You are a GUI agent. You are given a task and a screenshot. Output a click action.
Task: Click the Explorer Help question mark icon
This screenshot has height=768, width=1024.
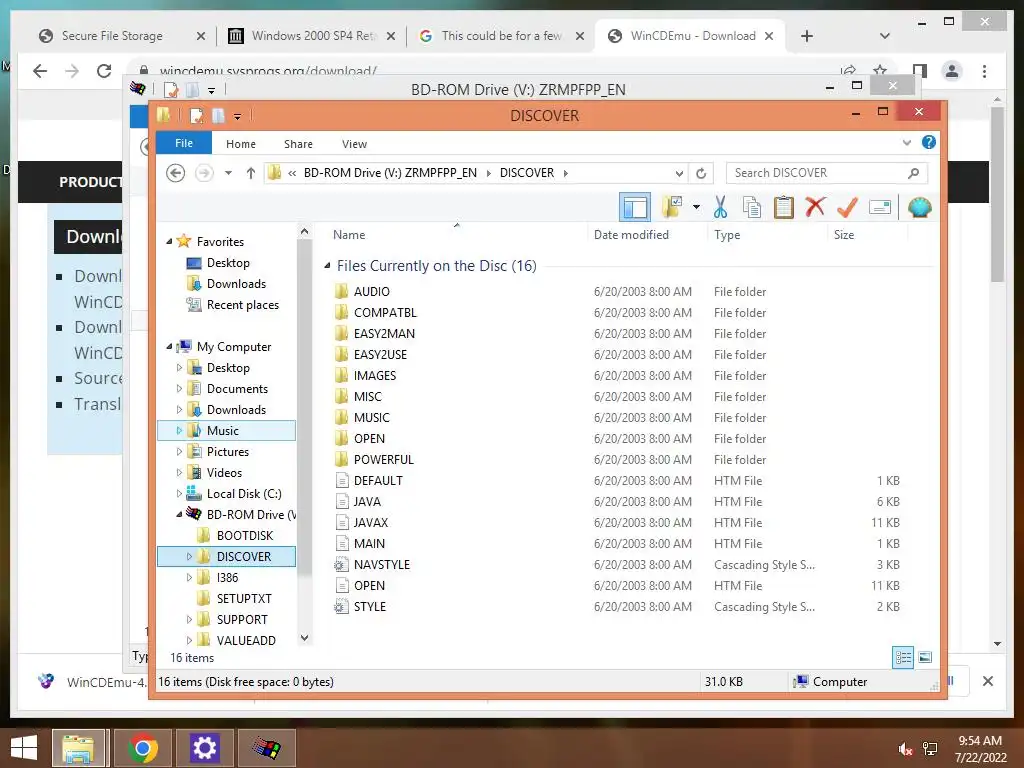pyautogui.click(x=929, y=142)
